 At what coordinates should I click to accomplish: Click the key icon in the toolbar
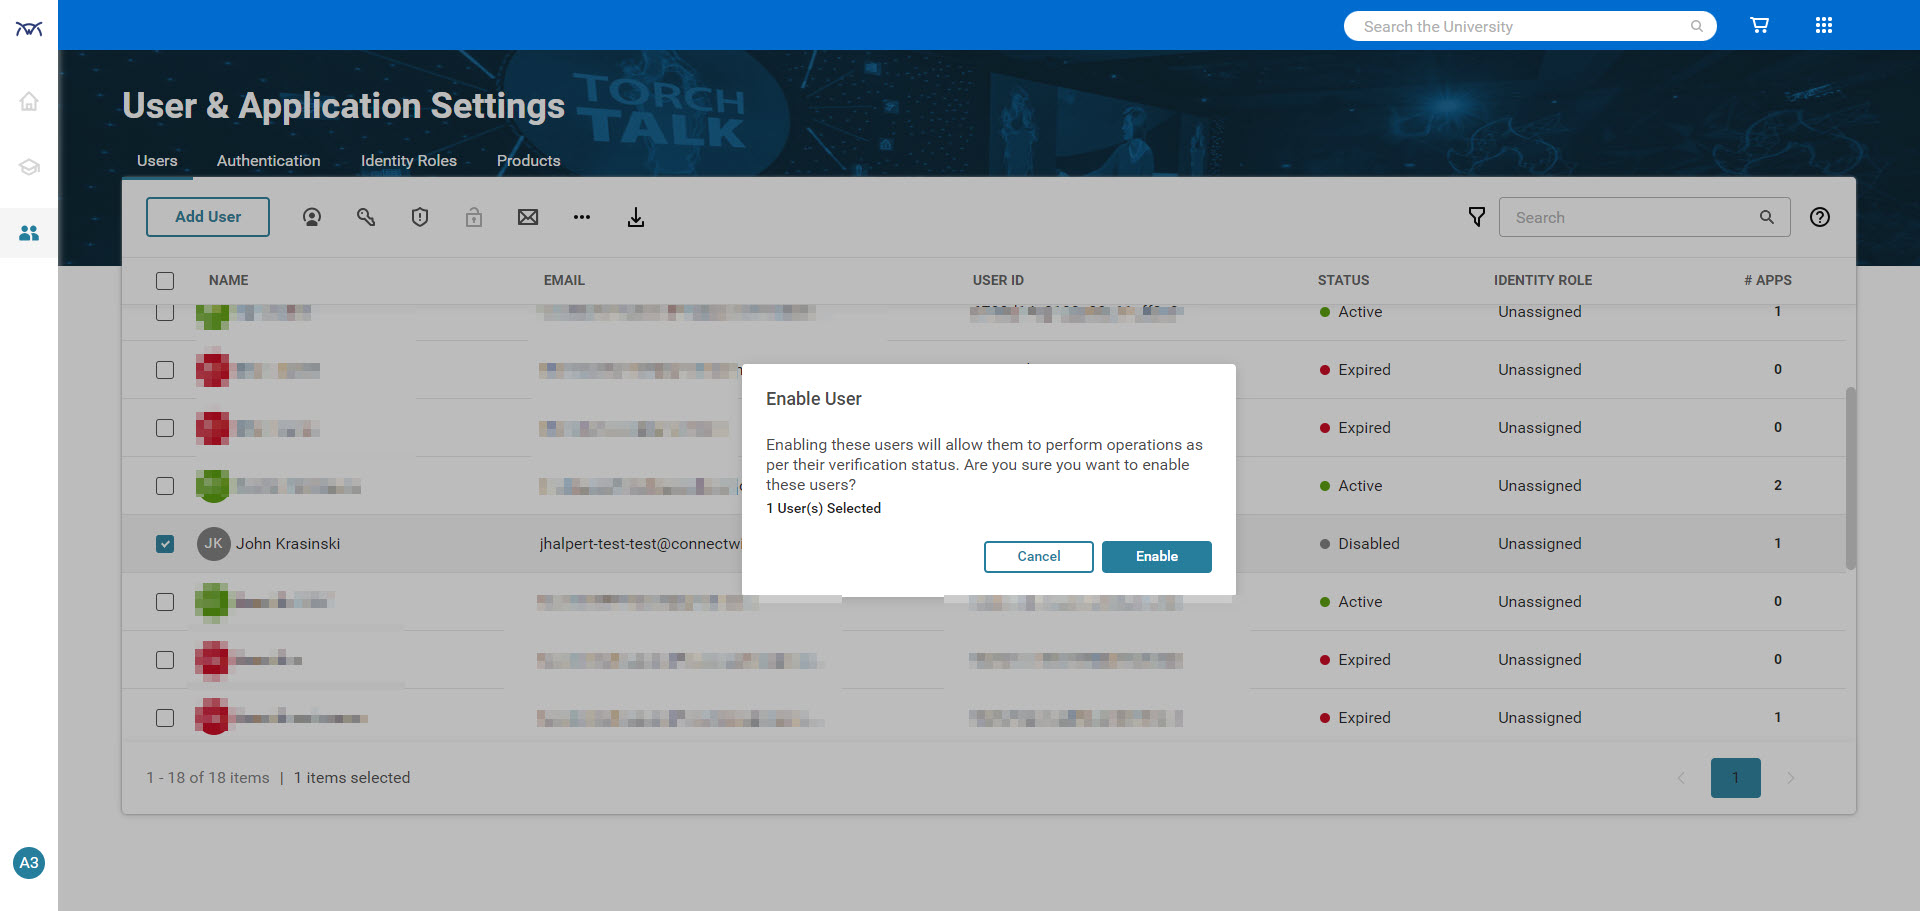366,217
